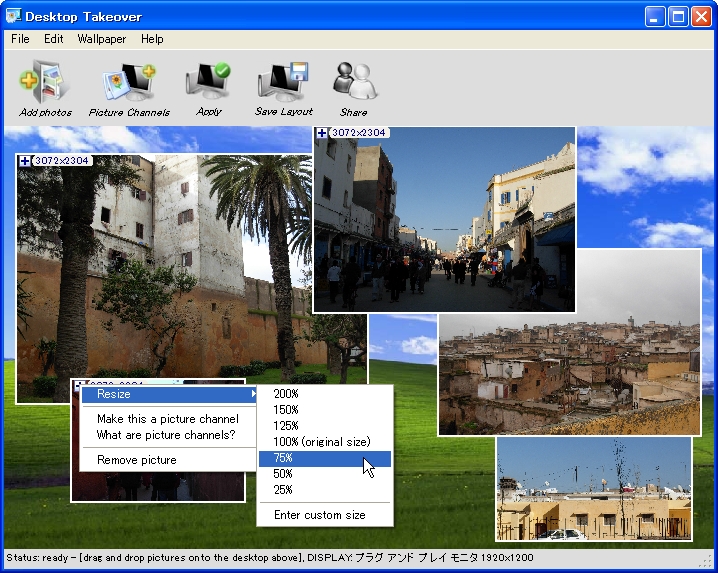Select What are picture channels?

click(166, 435)
